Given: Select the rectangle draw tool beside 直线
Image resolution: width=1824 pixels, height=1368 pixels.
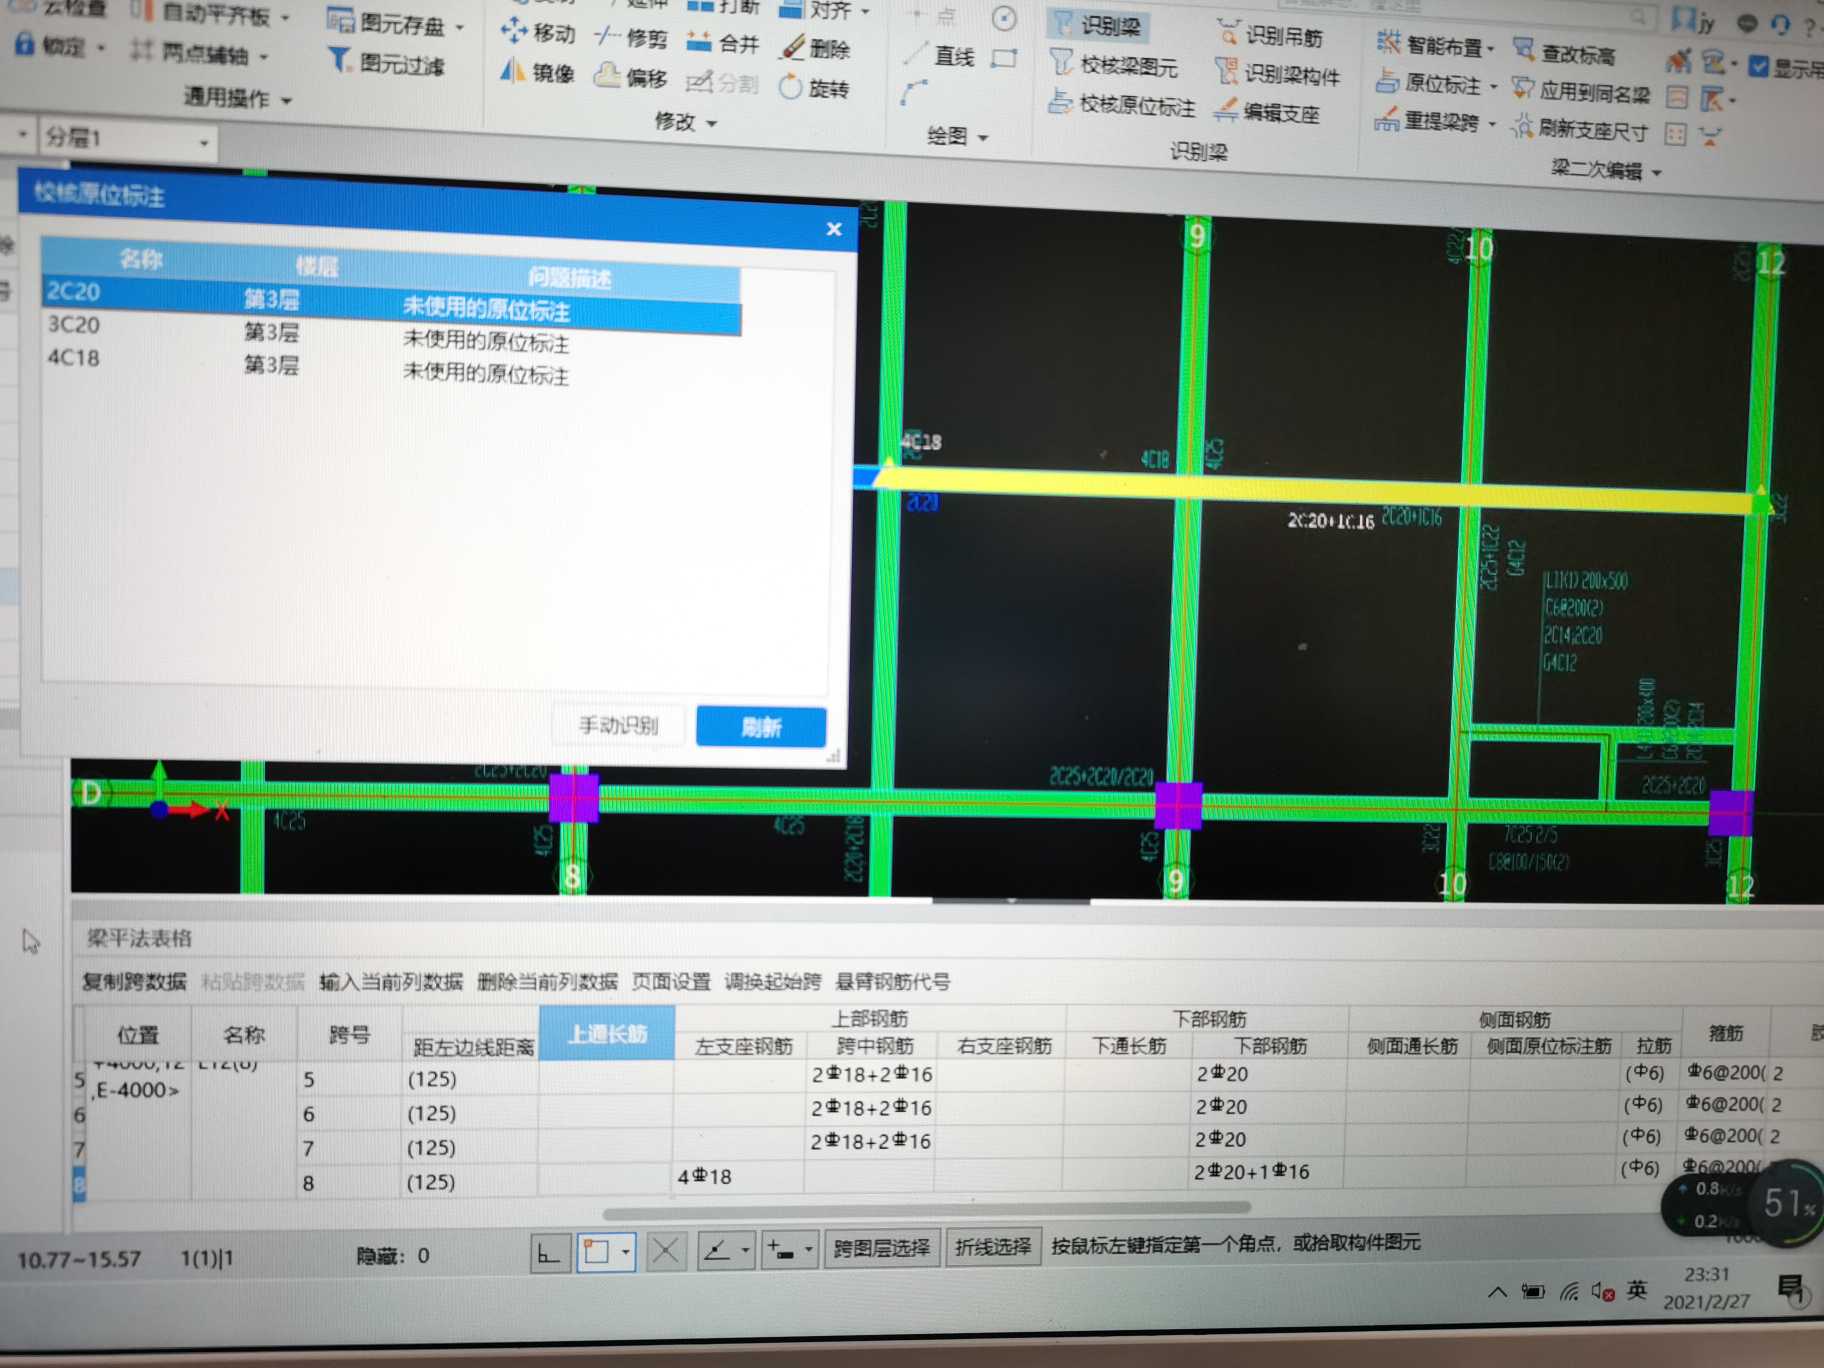Looking at the screenshot, I should point(1004,58).
